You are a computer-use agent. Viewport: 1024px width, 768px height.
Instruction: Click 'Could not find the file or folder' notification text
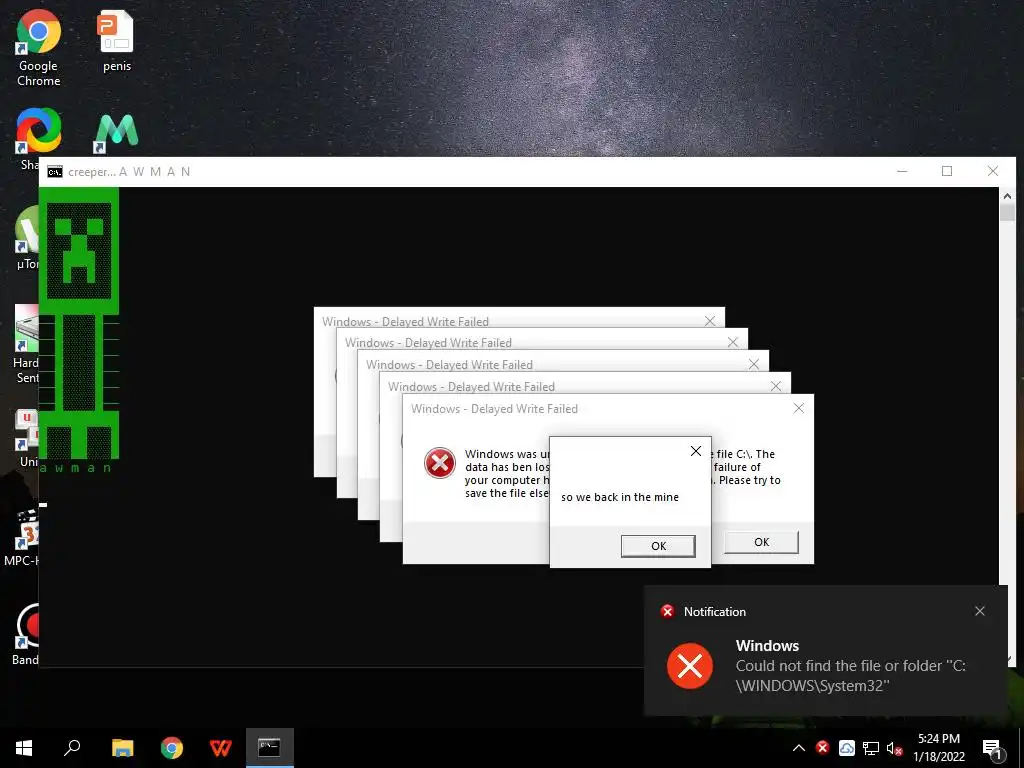[x=851, y=675]
